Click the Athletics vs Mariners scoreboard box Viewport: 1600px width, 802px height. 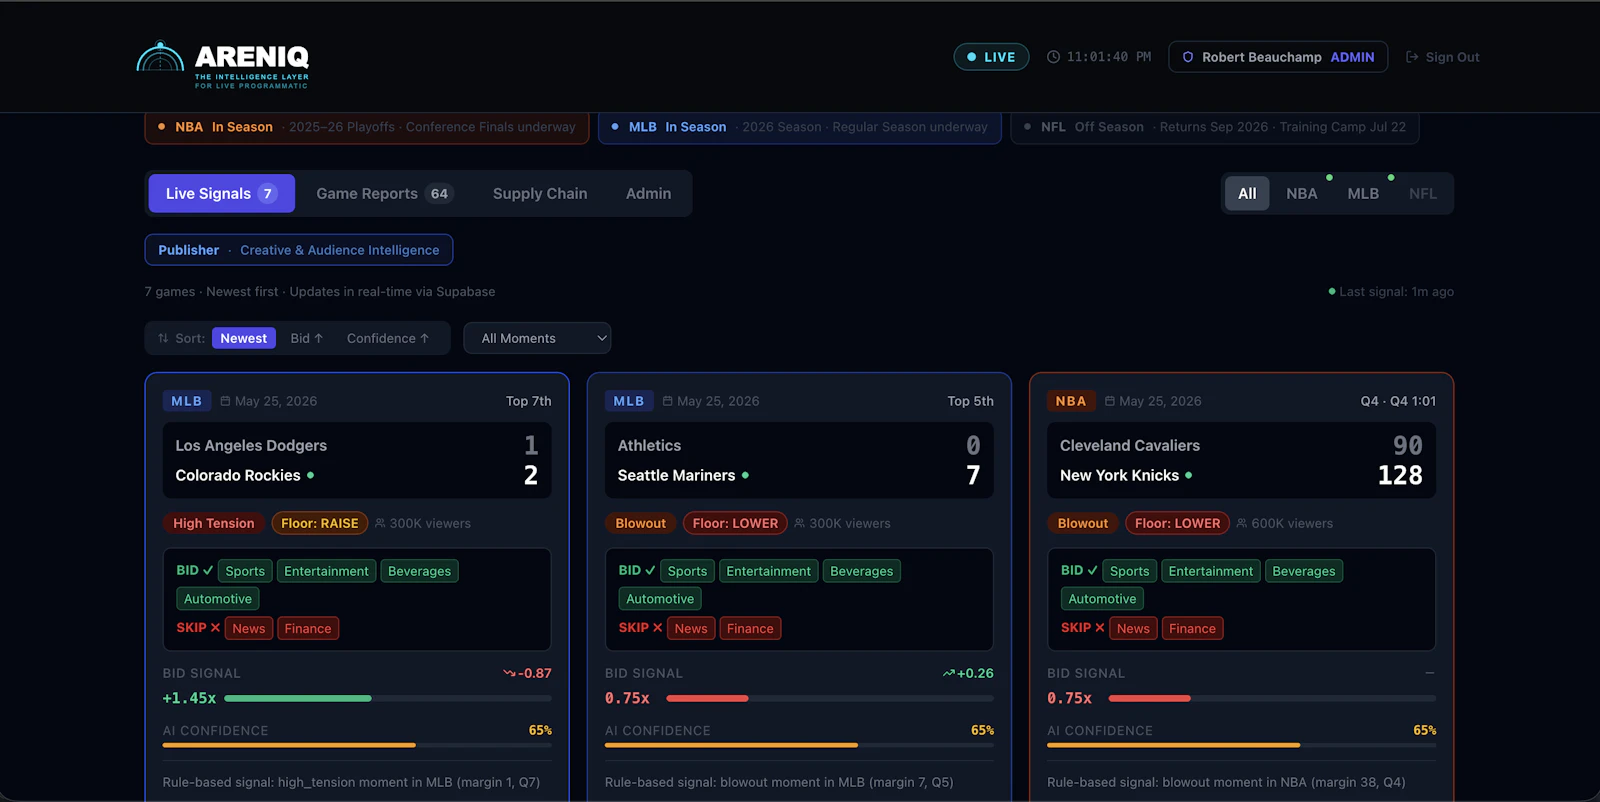[799, 460]
